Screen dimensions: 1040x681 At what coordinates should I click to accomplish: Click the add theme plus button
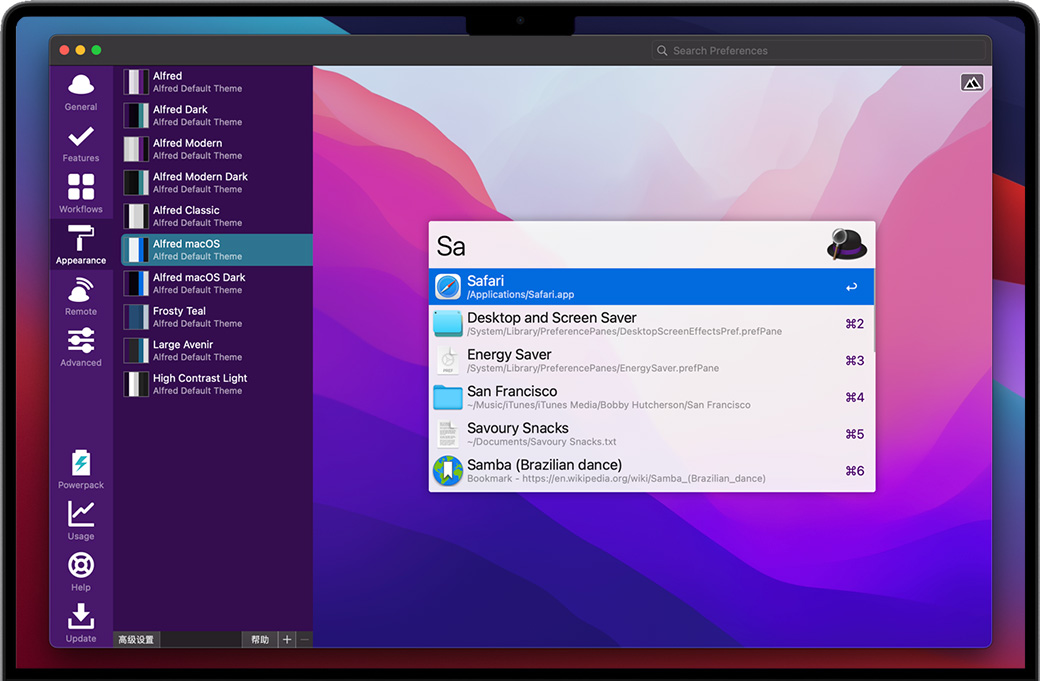click(287, 639)
